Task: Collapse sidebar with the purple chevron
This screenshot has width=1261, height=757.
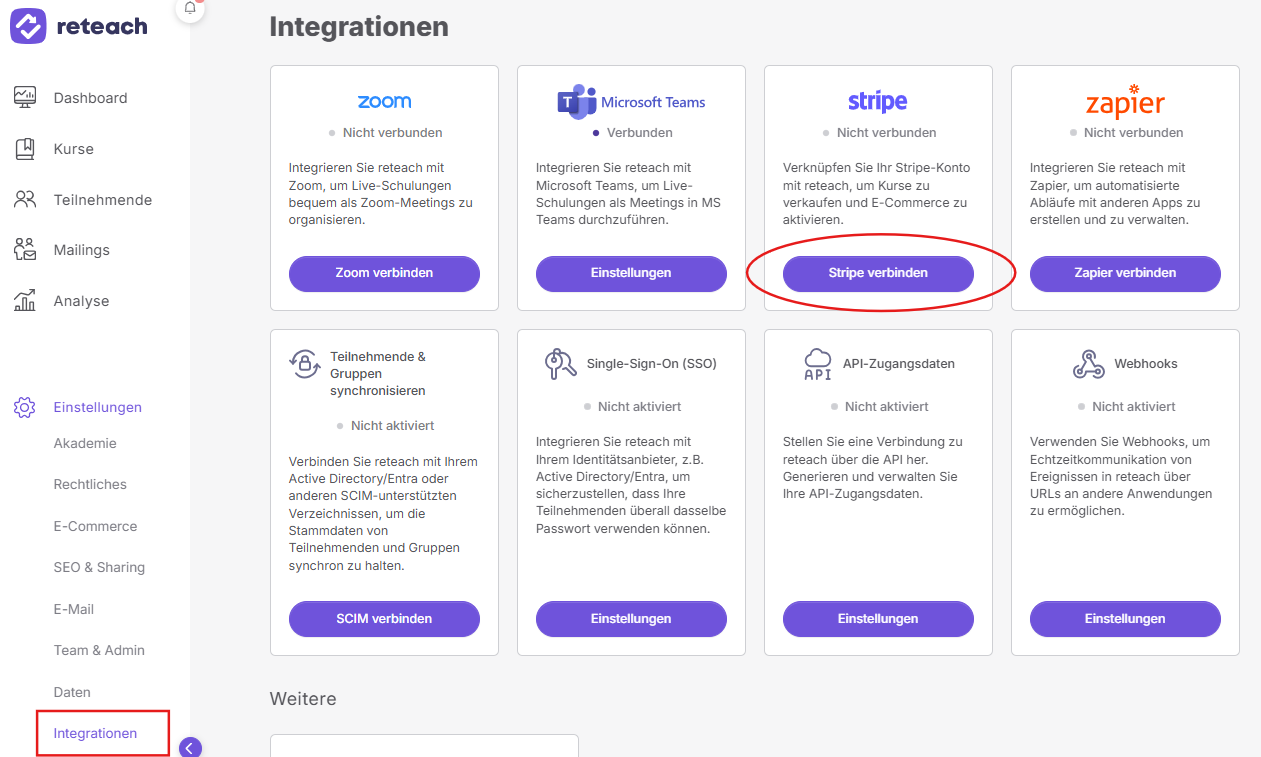Action: click(x=190, y=747)
